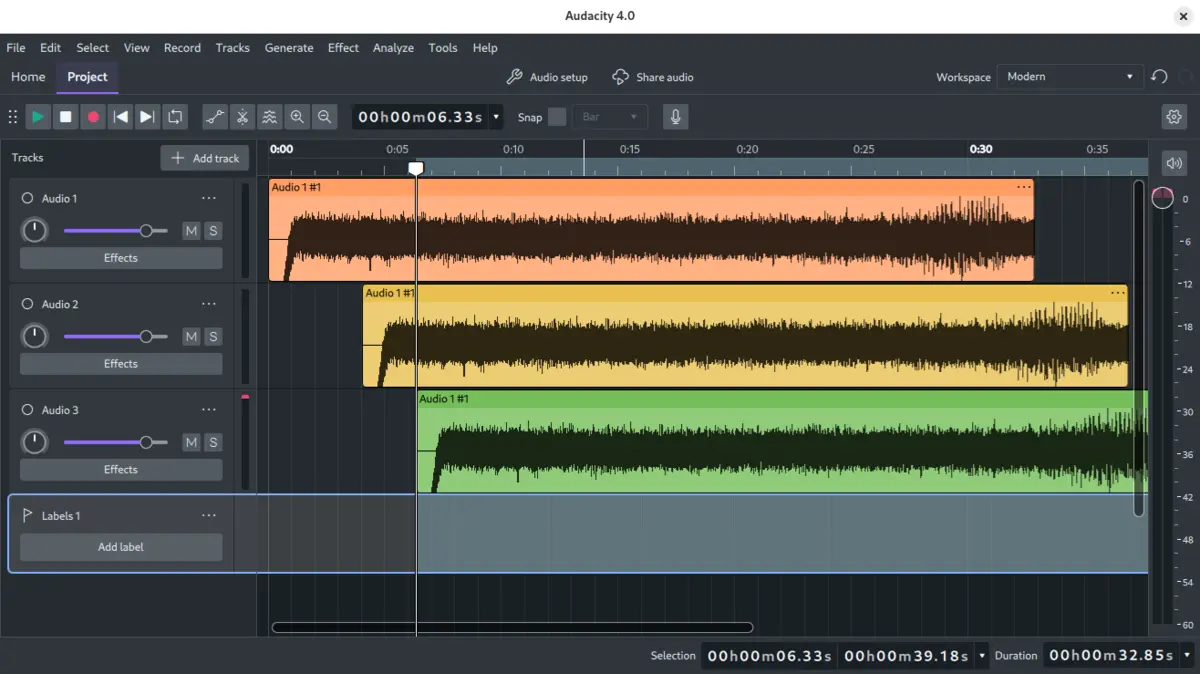Screen dimensions: 1200x674
Task: Open the Effect menu
Action: [343, 47]
